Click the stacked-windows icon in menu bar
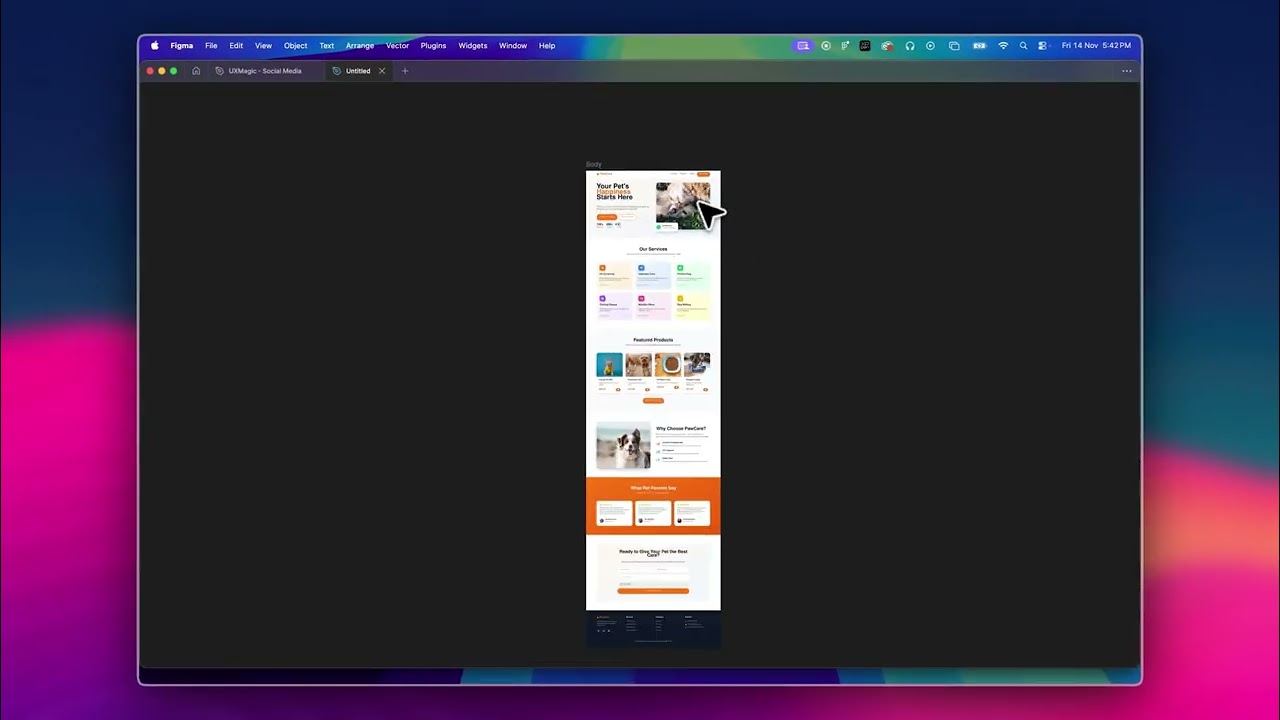 coord(954,46)
